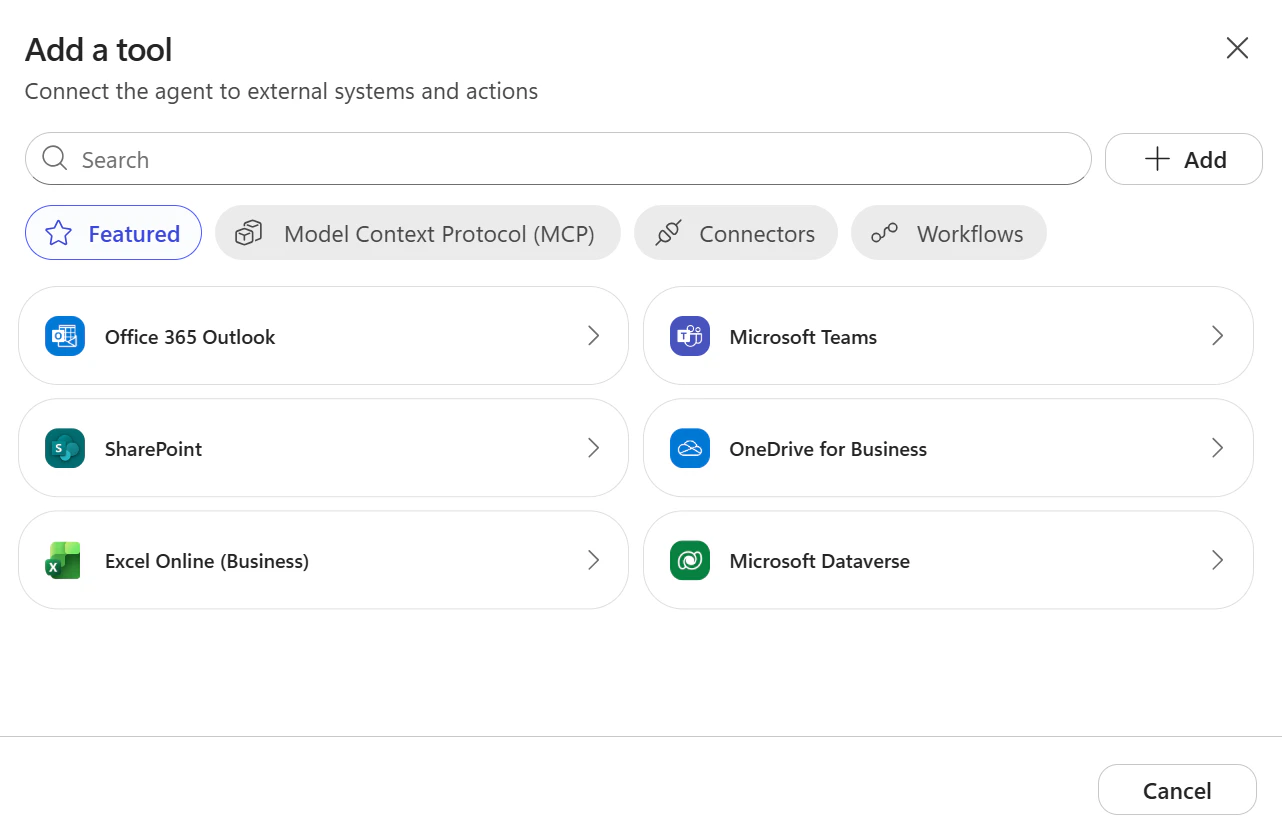
Task: Open the Microsoft Teams label
Action: point(803,337)
